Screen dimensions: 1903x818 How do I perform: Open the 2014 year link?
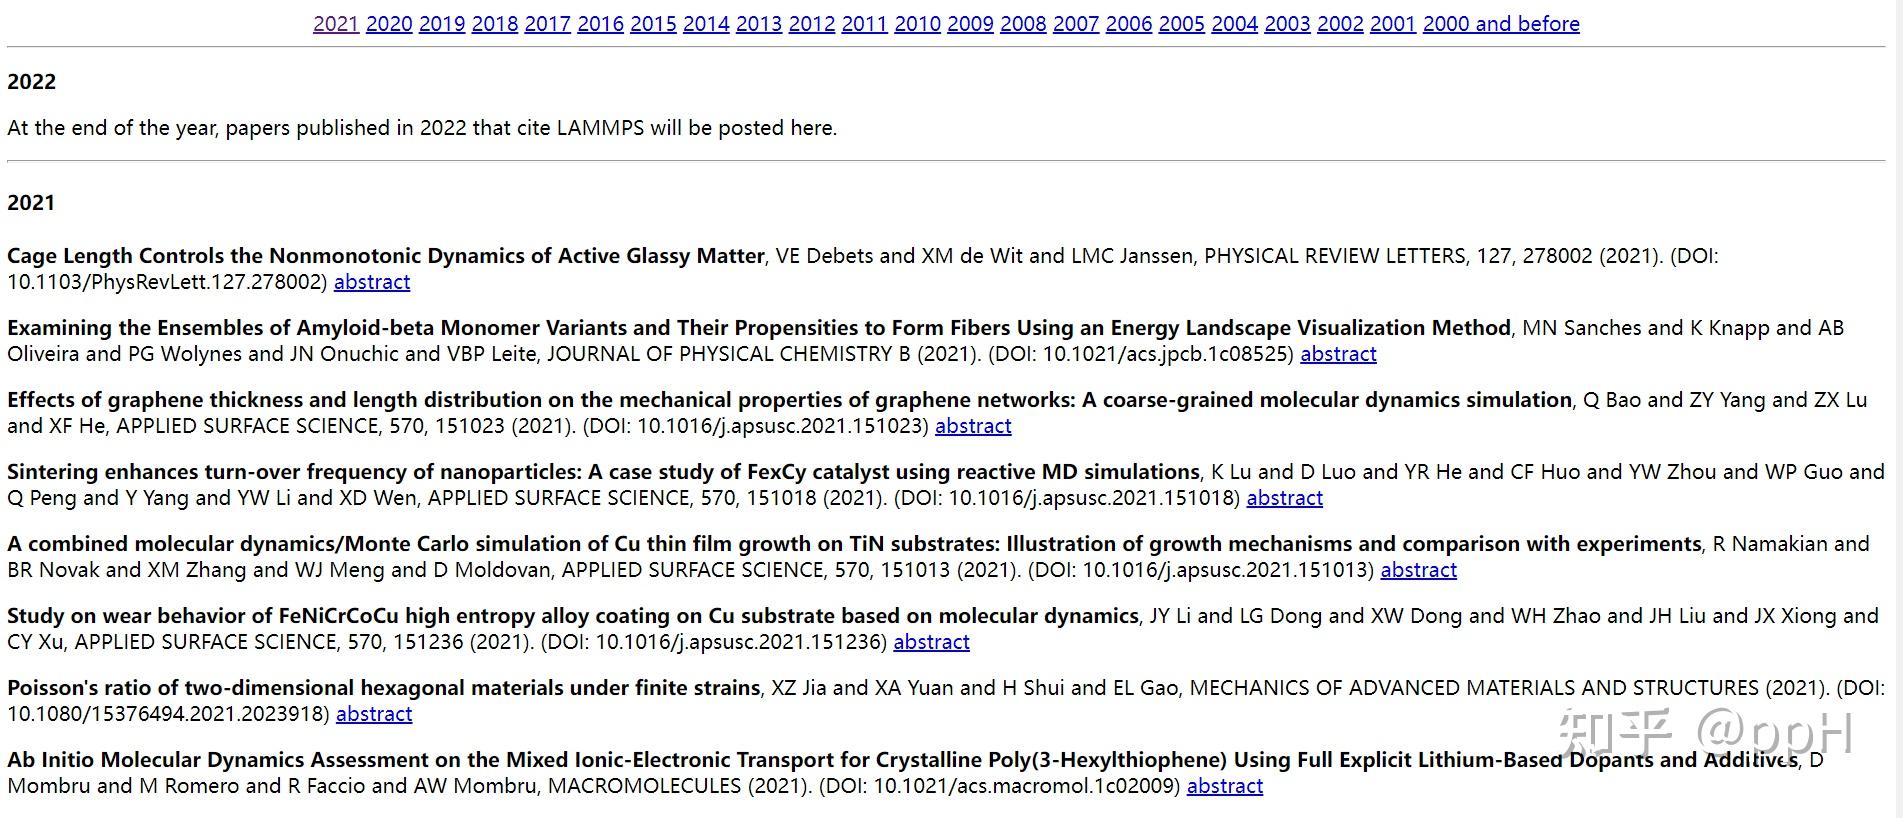click(706, 24)
